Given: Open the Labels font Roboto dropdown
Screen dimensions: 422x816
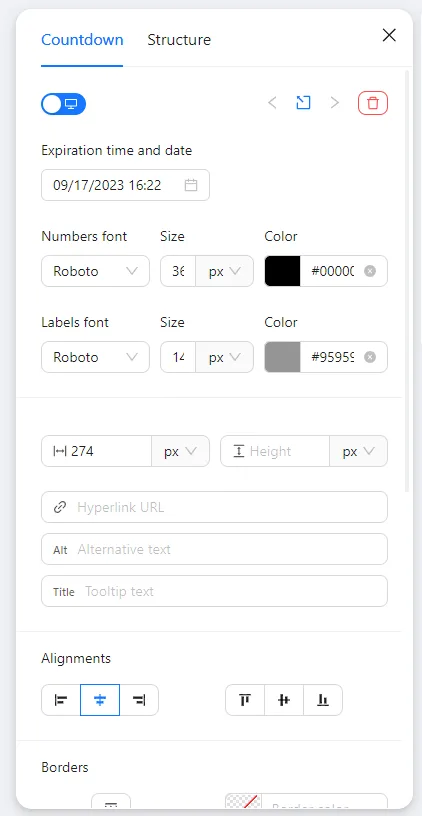Looking at the screenshot, I should click(x=95, y=357).
